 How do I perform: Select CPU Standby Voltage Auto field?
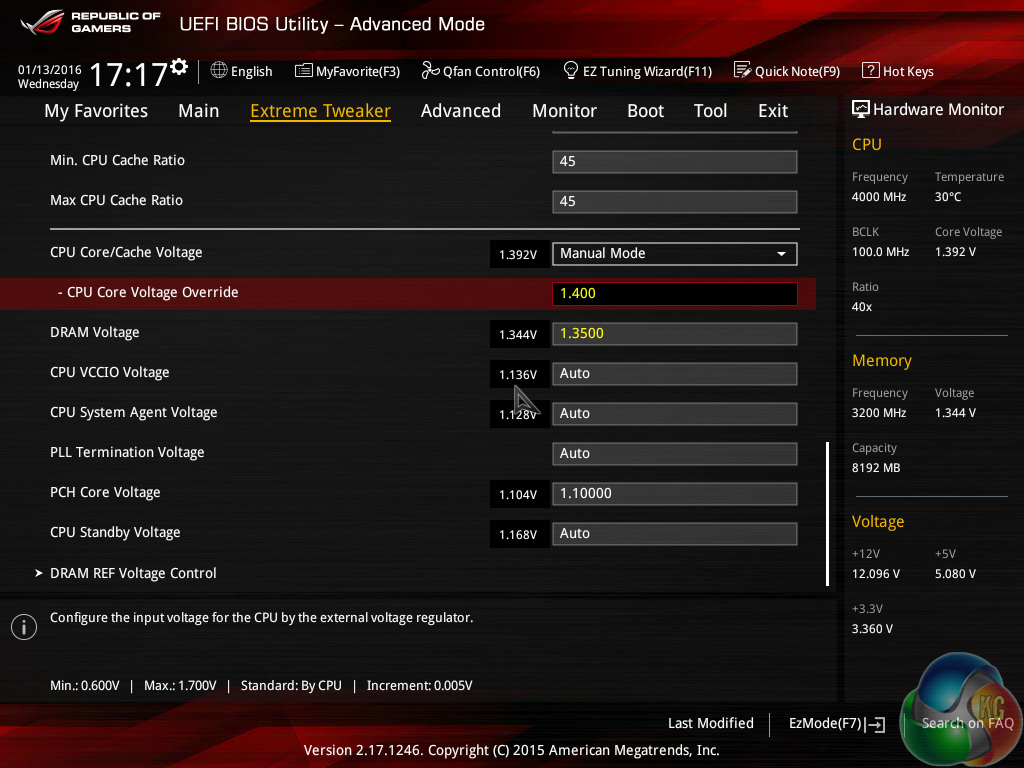point(675,534)
